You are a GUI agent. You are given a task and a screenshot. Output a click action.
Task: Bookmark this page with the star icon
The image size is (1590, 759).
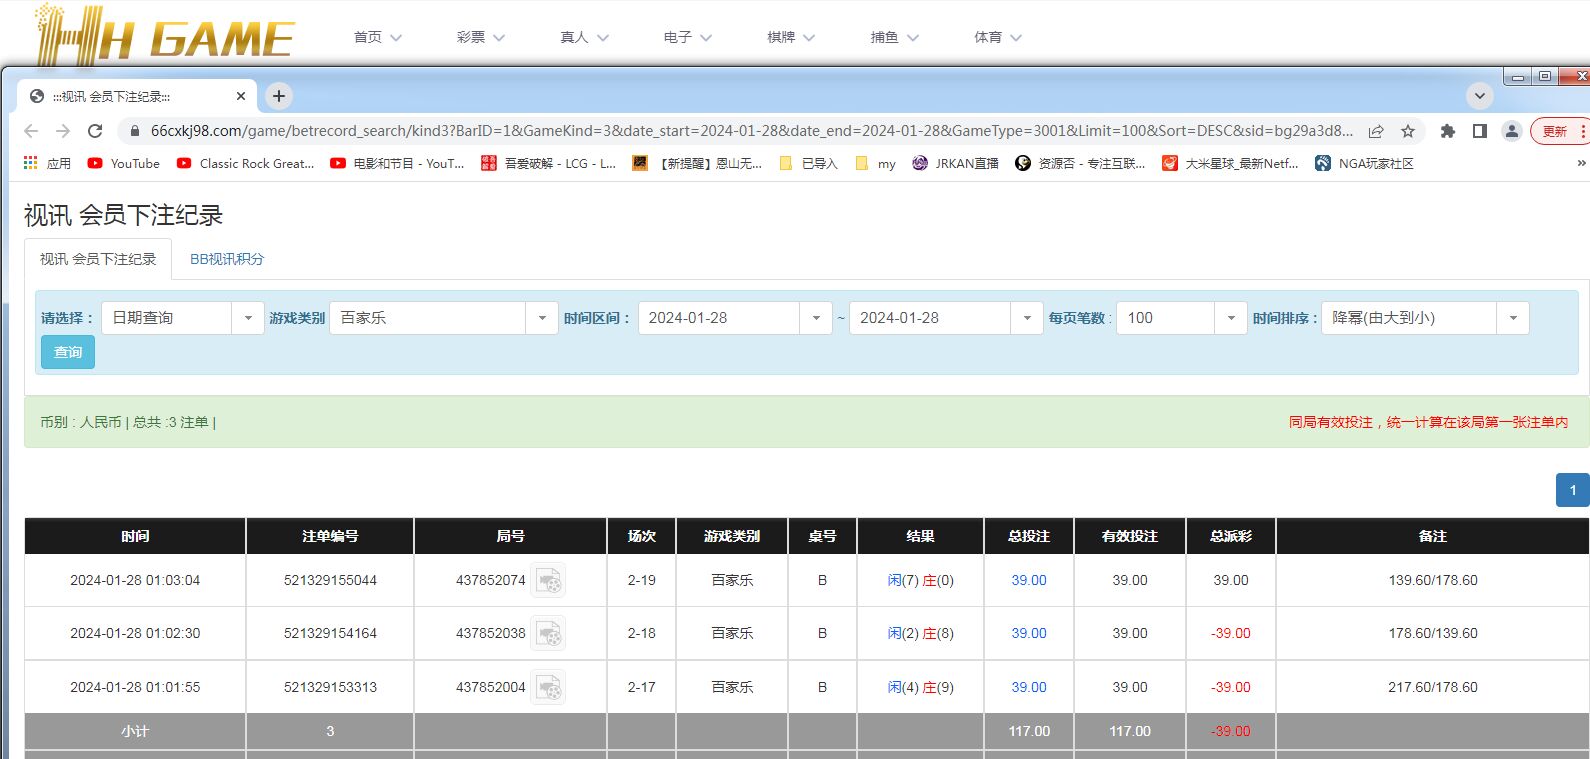(x=1408, y=131)
